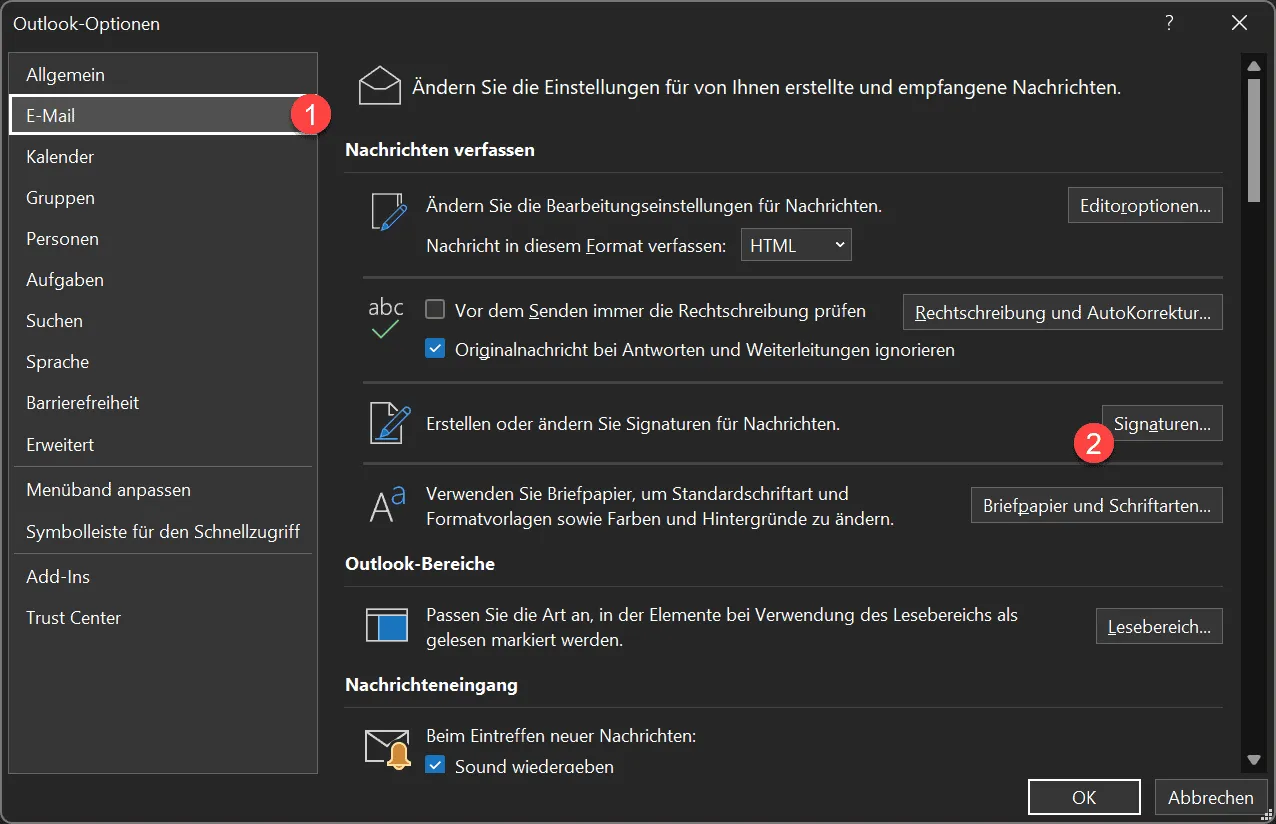Open Symbolleiste für den Schnellzugriff settings
The image size is (1276, 824).
pyautogui.click(x=163, y=532)
